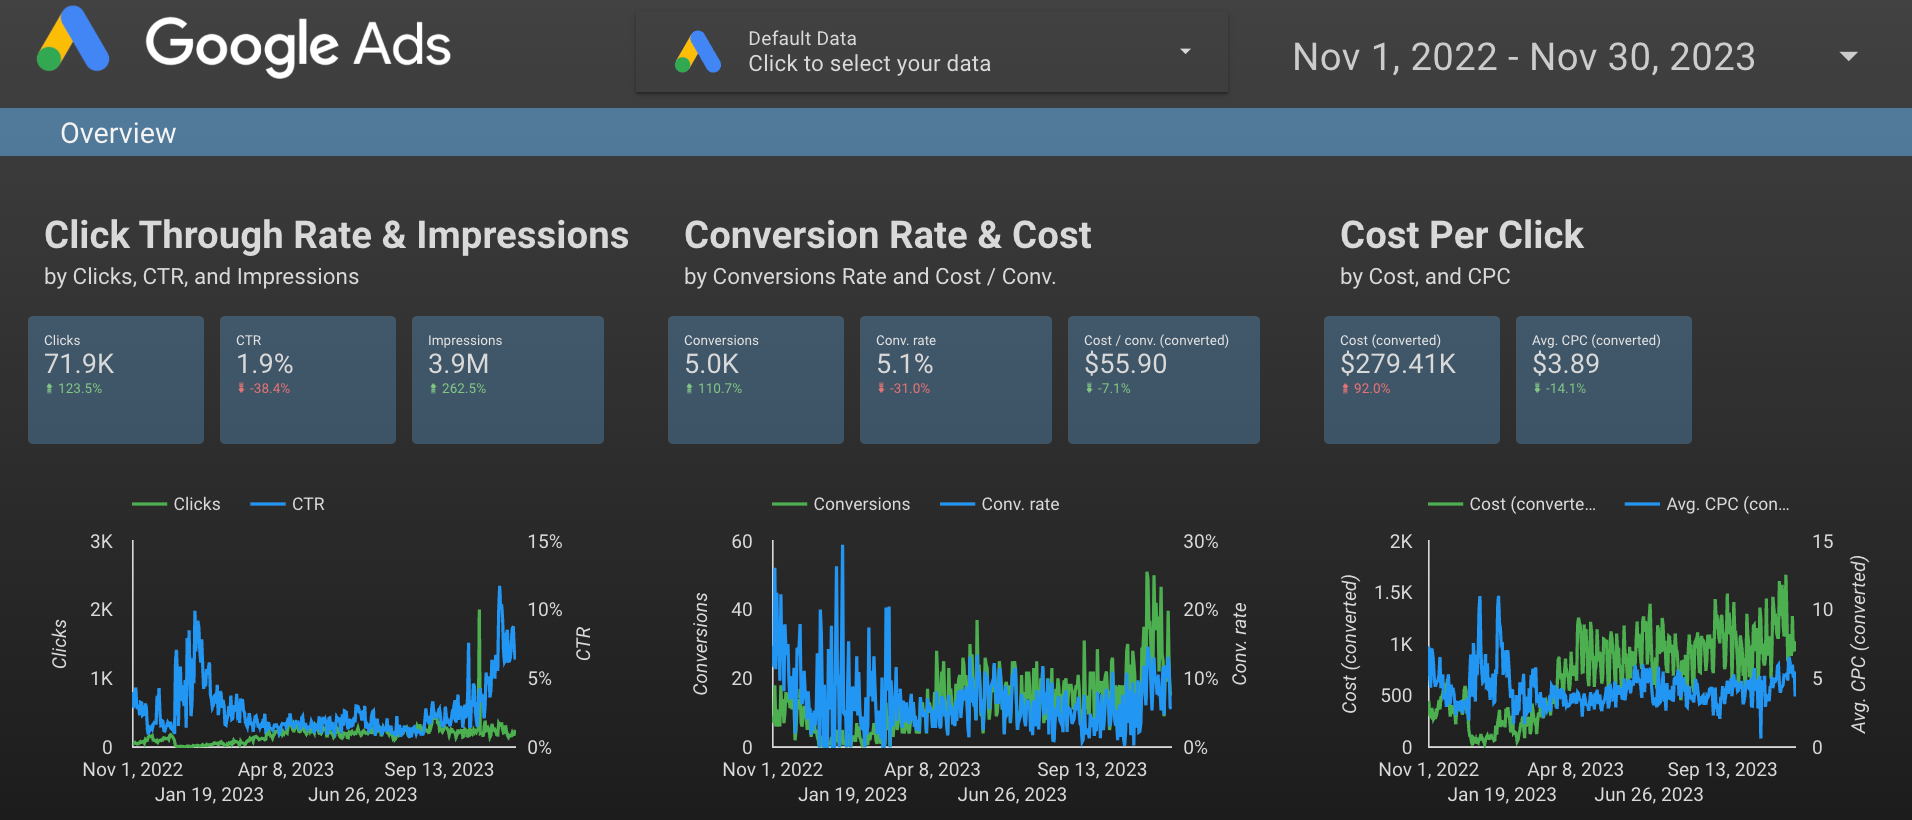Screen dimensions: 1912x820
Task: Click the Google Ads icon in data selector
Action: click(698, 52)
